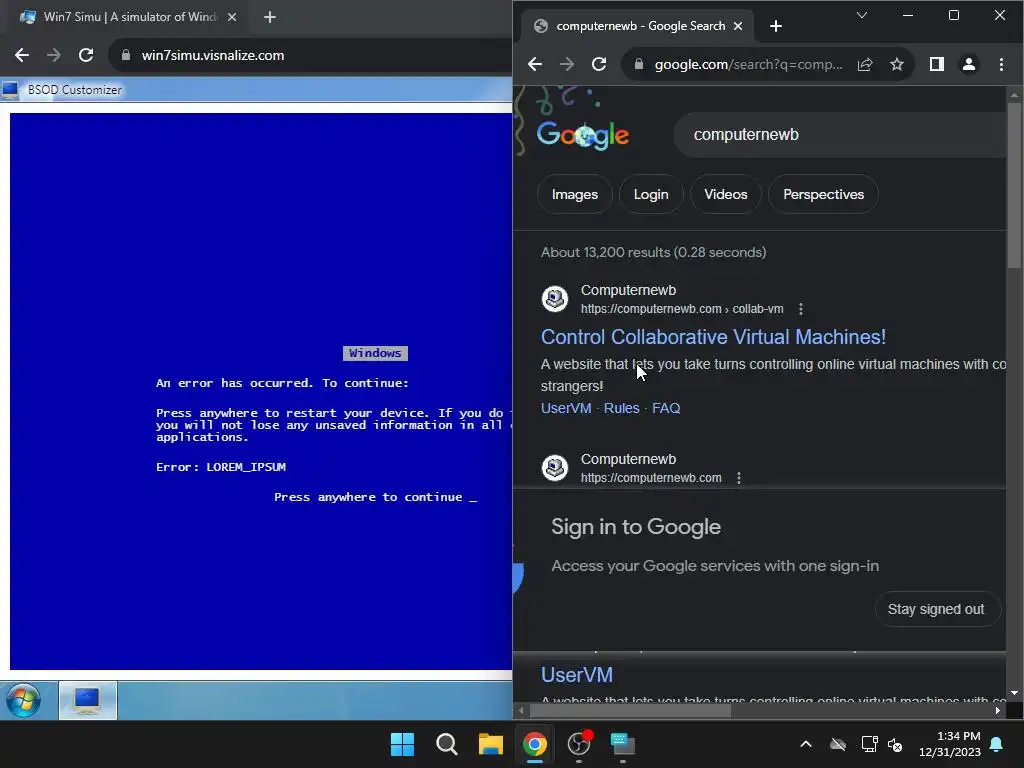Click the vertical scrollbar on the Google page
The image size is (1024, 768).
pos(1014,185)
